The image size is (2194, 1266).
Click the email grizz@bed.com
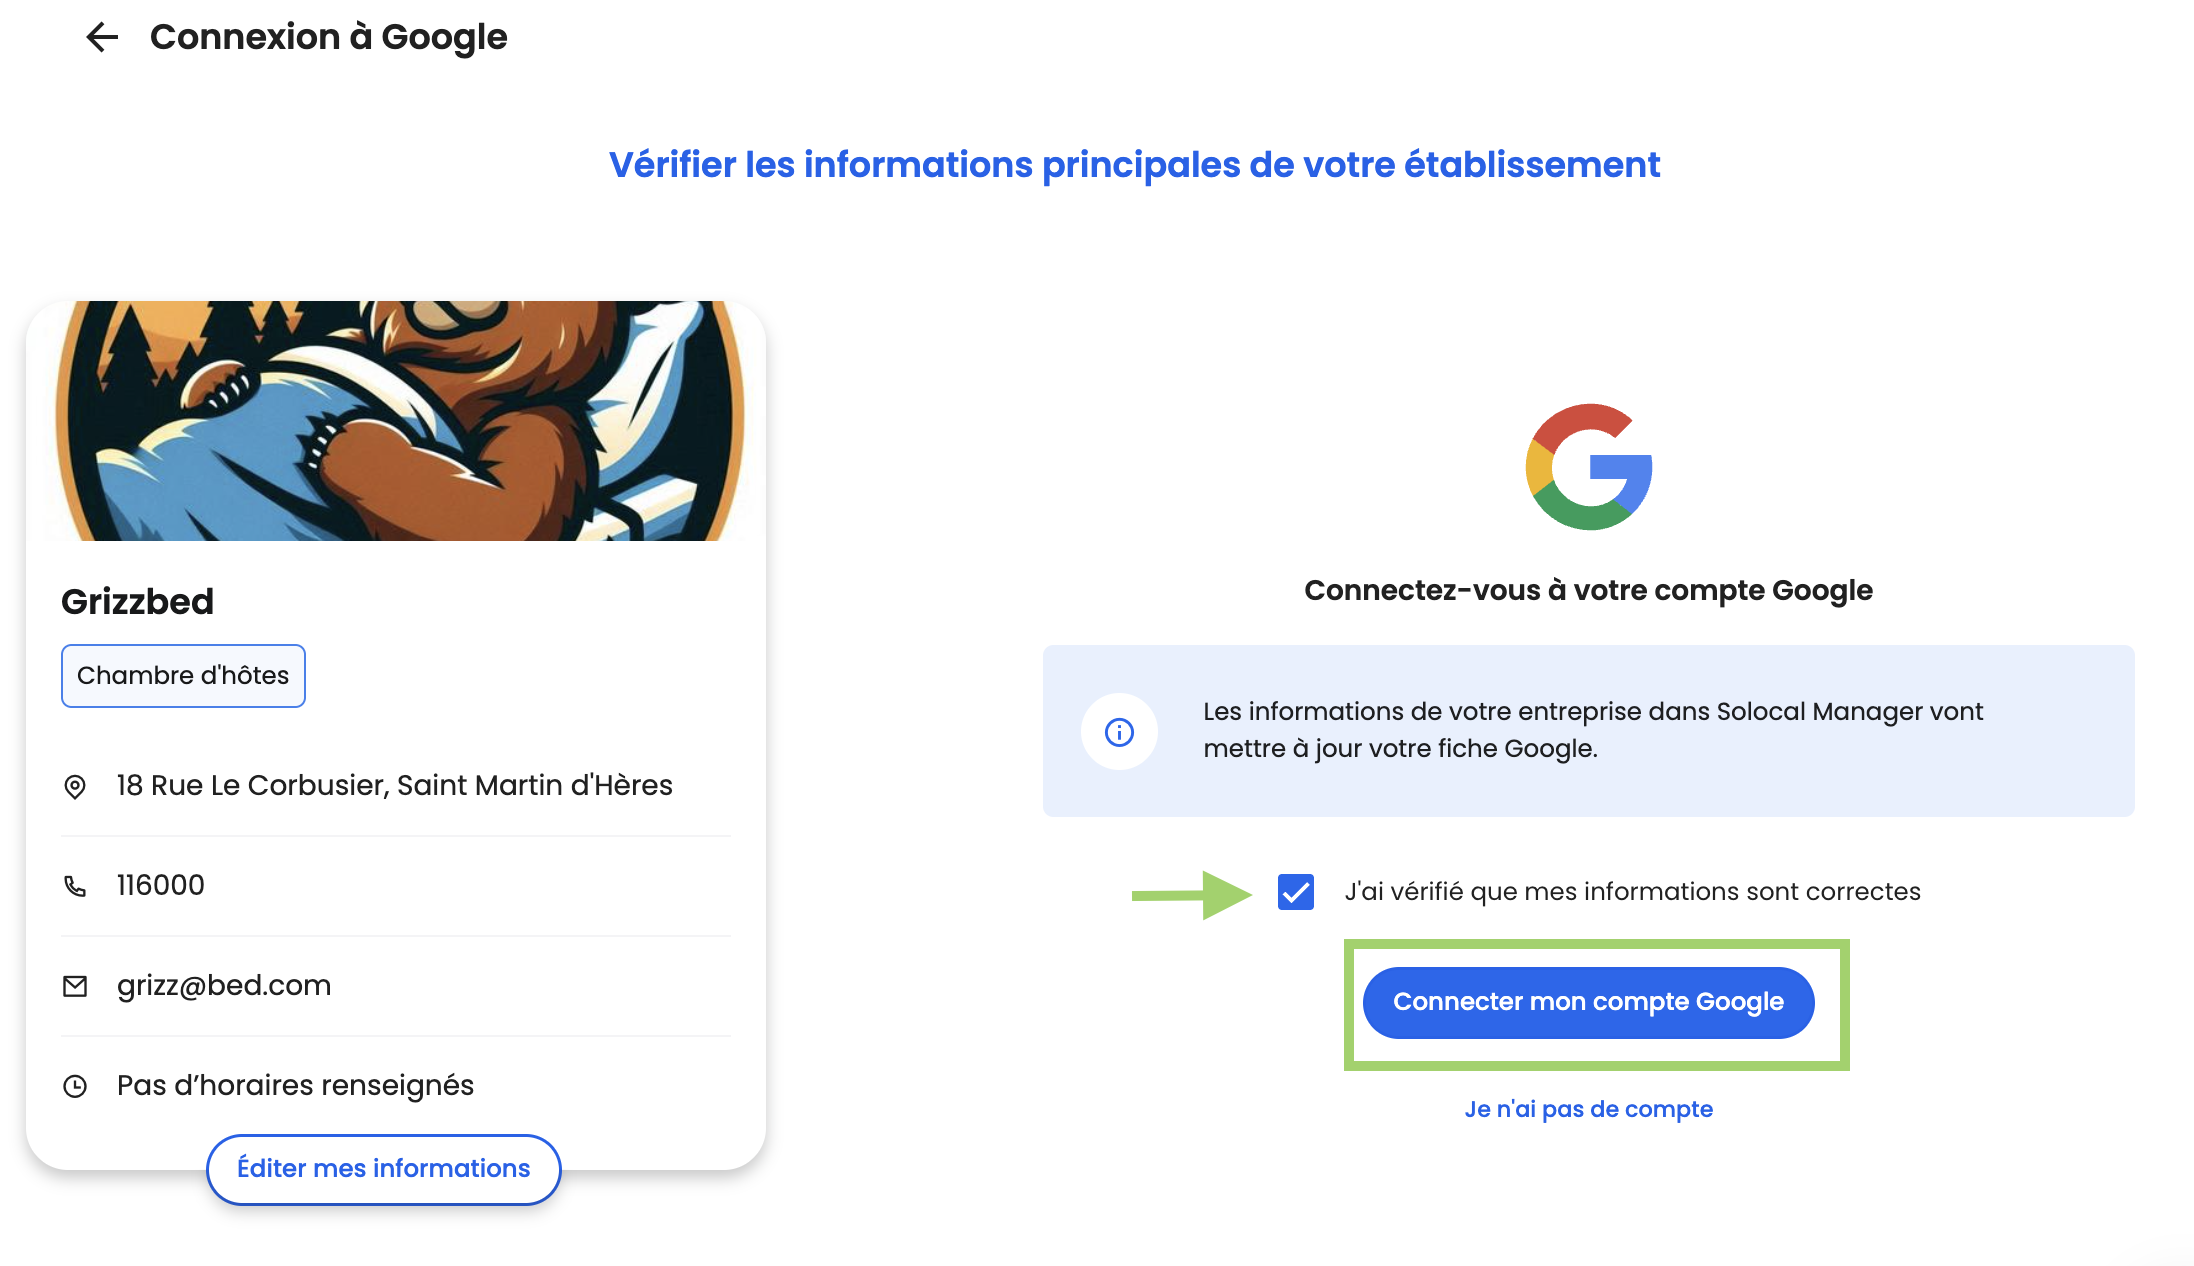pos(224,986)
